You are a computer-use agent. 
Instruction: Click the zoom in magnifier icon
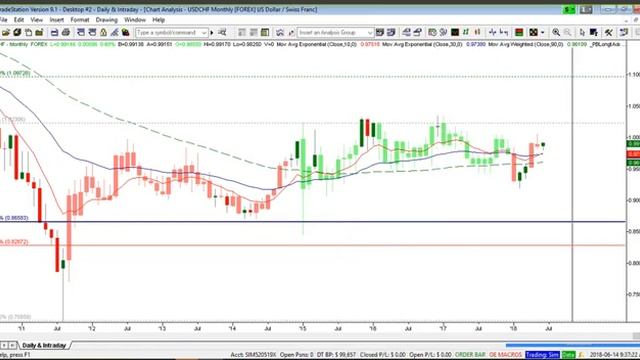(x=556, y=32)
